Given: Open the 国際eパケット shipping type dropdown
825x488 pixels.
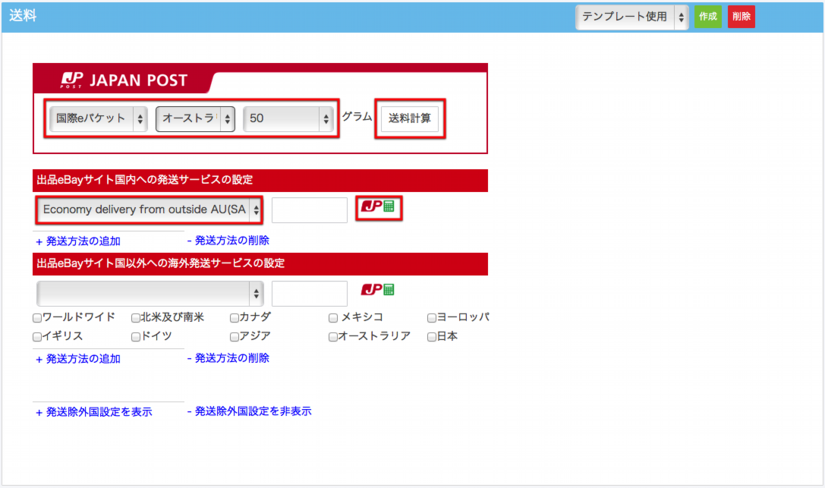Looking at the screenshot, I should click(98, 119).
